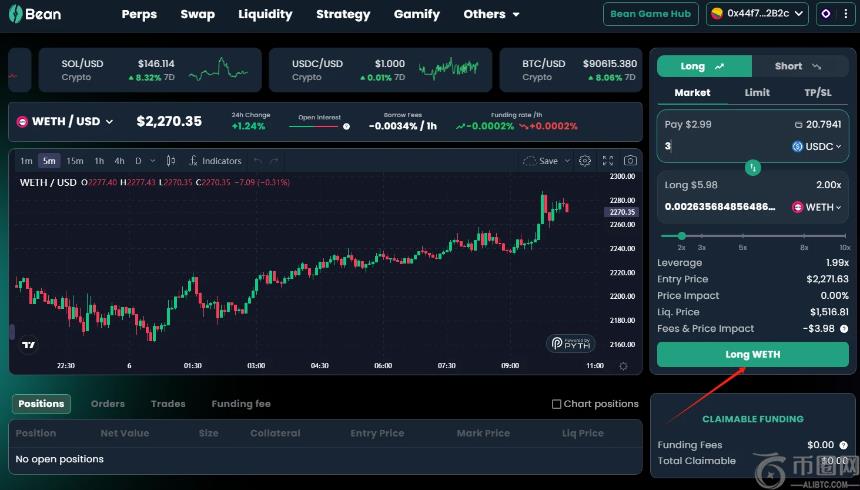This screenshot has height=490, width=860.
Task: Open the Orders tab
Action: 108,404
